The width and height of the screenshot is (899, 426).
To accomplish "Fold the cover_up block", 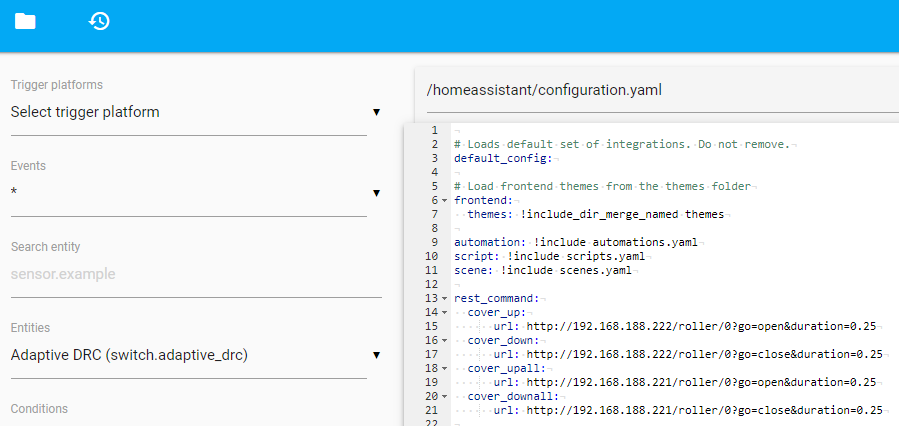I will (x=445, y=312).
